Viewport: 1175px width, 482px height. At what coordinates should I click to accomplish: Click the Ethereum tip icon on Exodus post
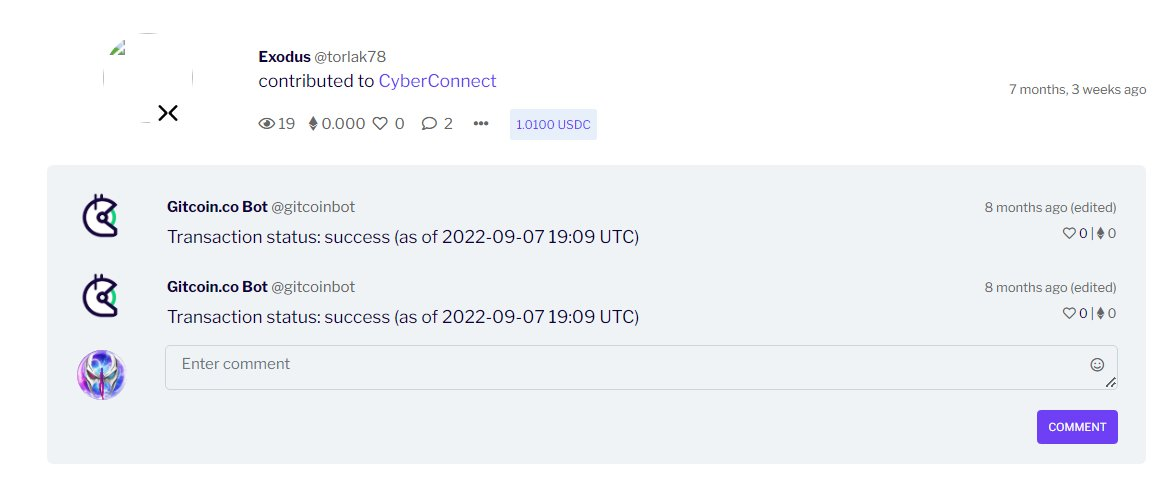pyautogui.click(x=313, y=124)
